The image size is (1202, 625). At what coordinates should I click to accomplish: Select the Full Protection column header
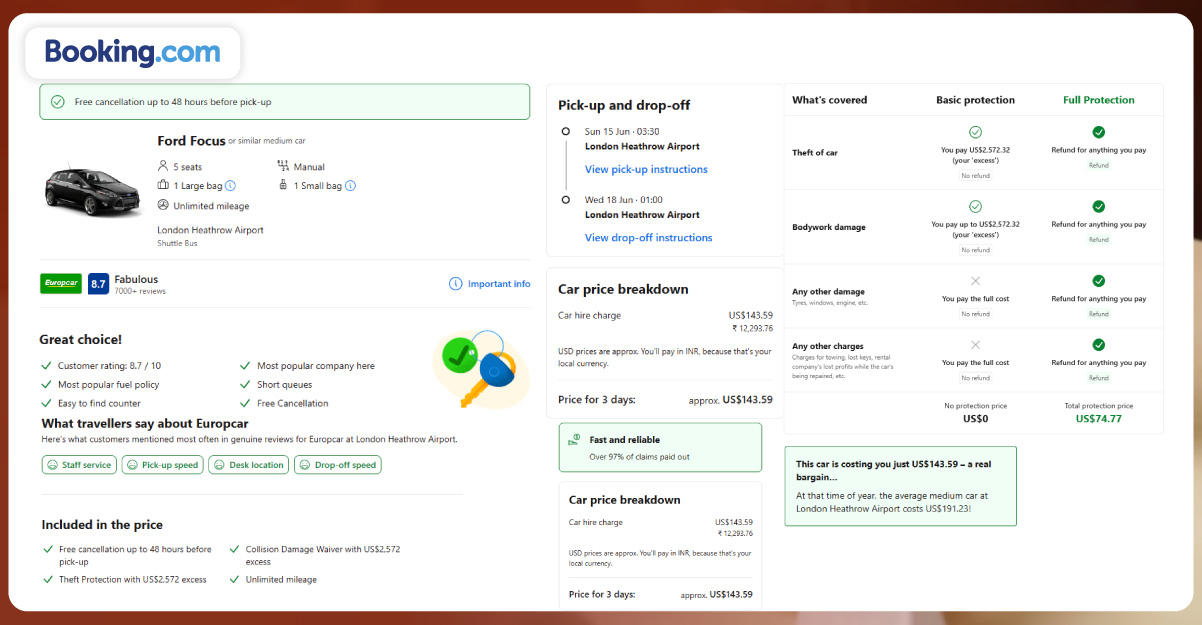[x=1098, y=100]
